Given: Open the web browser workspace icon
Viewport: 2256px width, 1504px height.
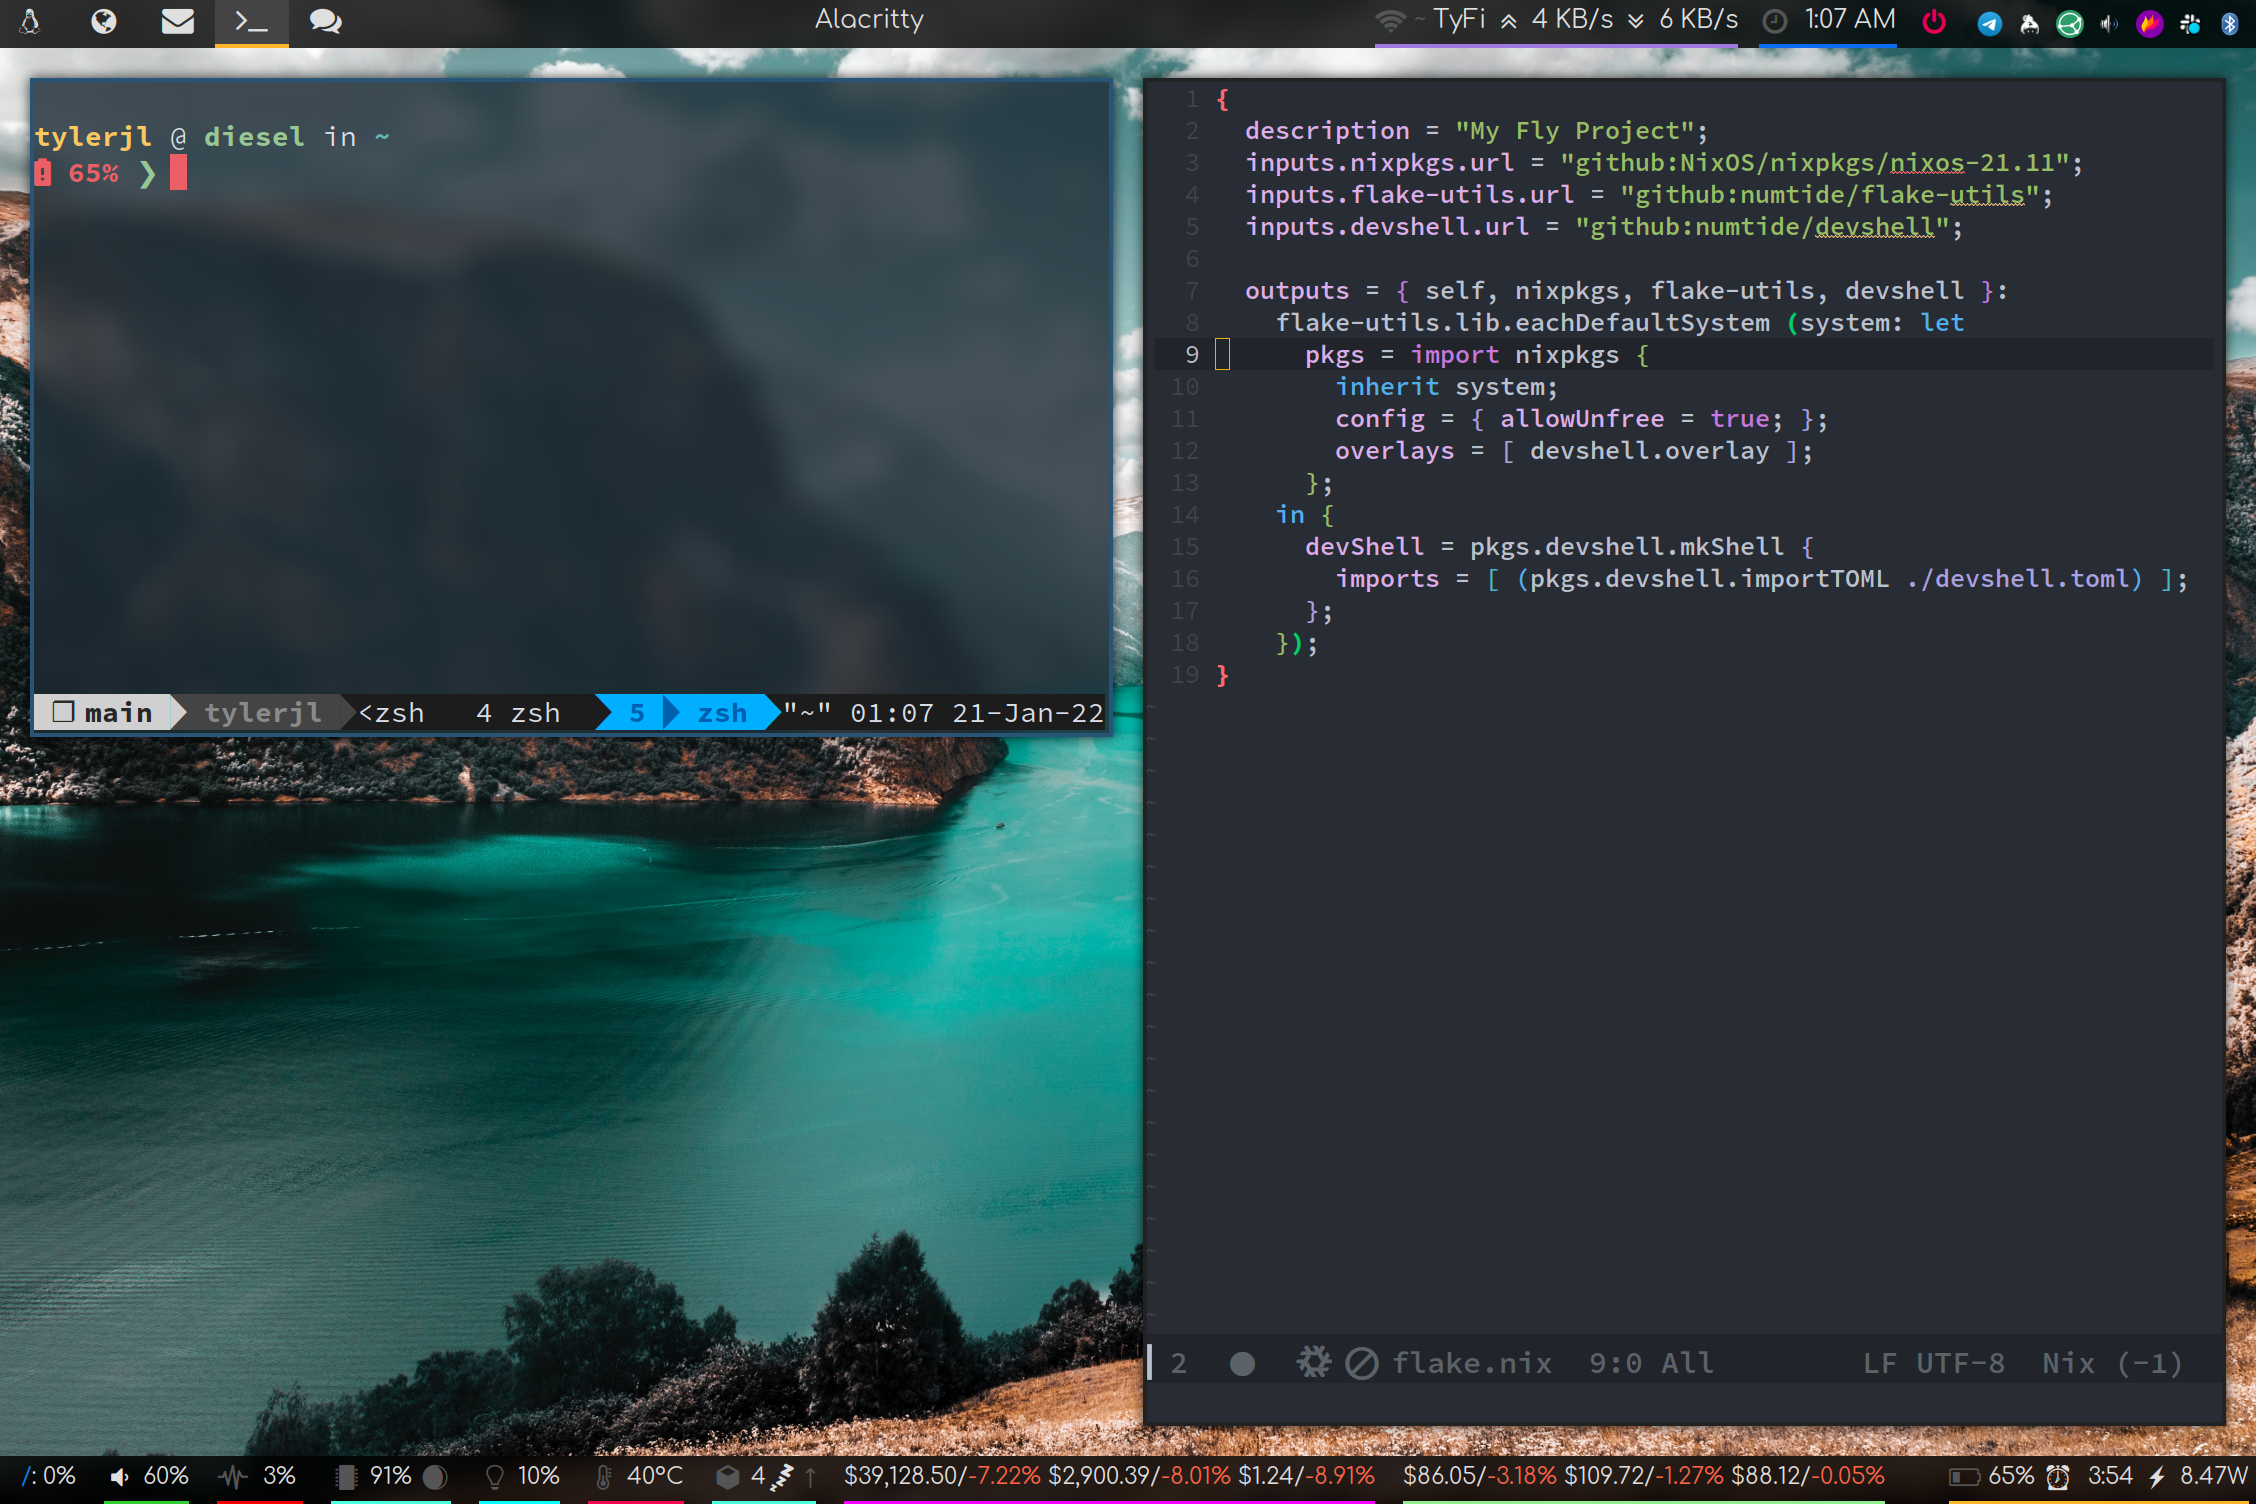Looking at the screenshot, I should [104, 21].
